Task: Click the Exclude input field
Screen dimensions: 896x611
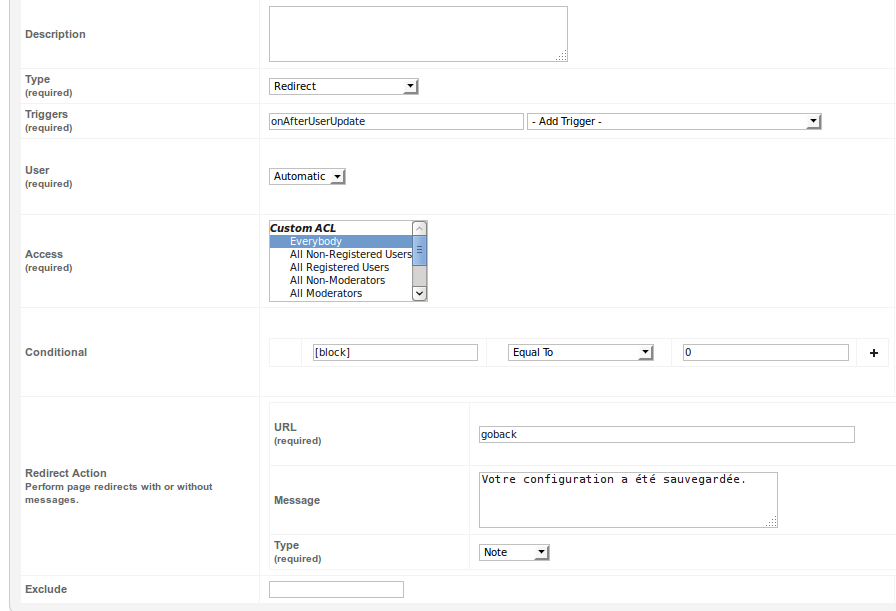Action: (336, 589)
